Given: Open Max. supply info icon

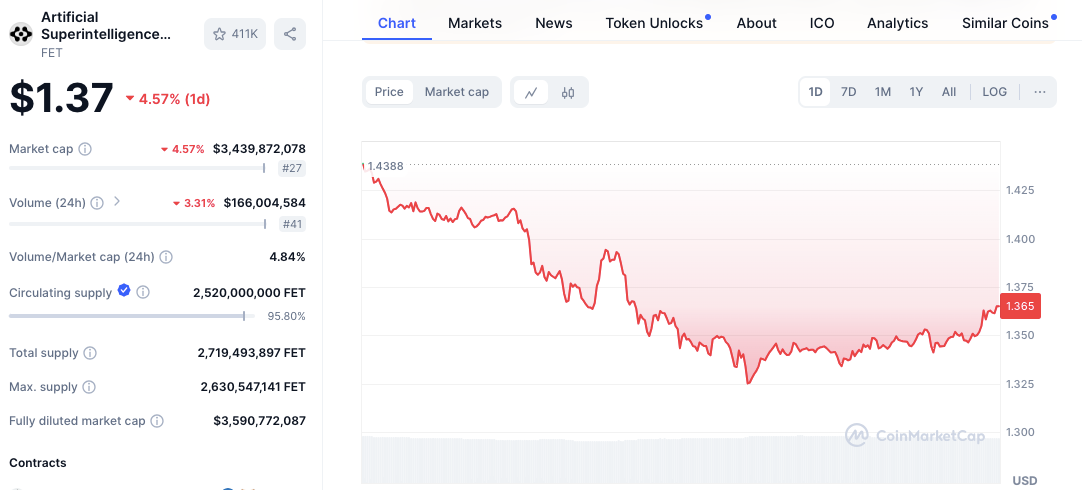Looking at the screenshot, I should click(x=89, y=387).
